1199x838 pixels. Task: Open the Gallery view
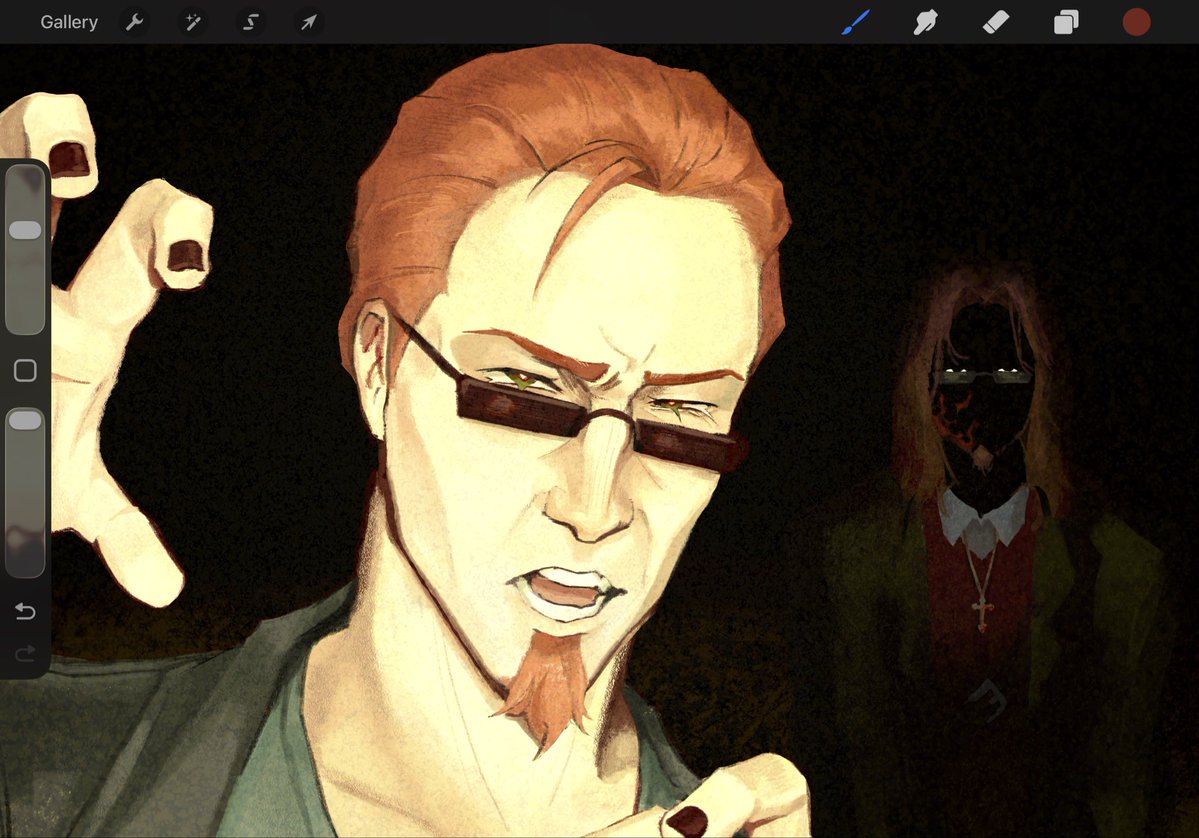pos(69,22)
